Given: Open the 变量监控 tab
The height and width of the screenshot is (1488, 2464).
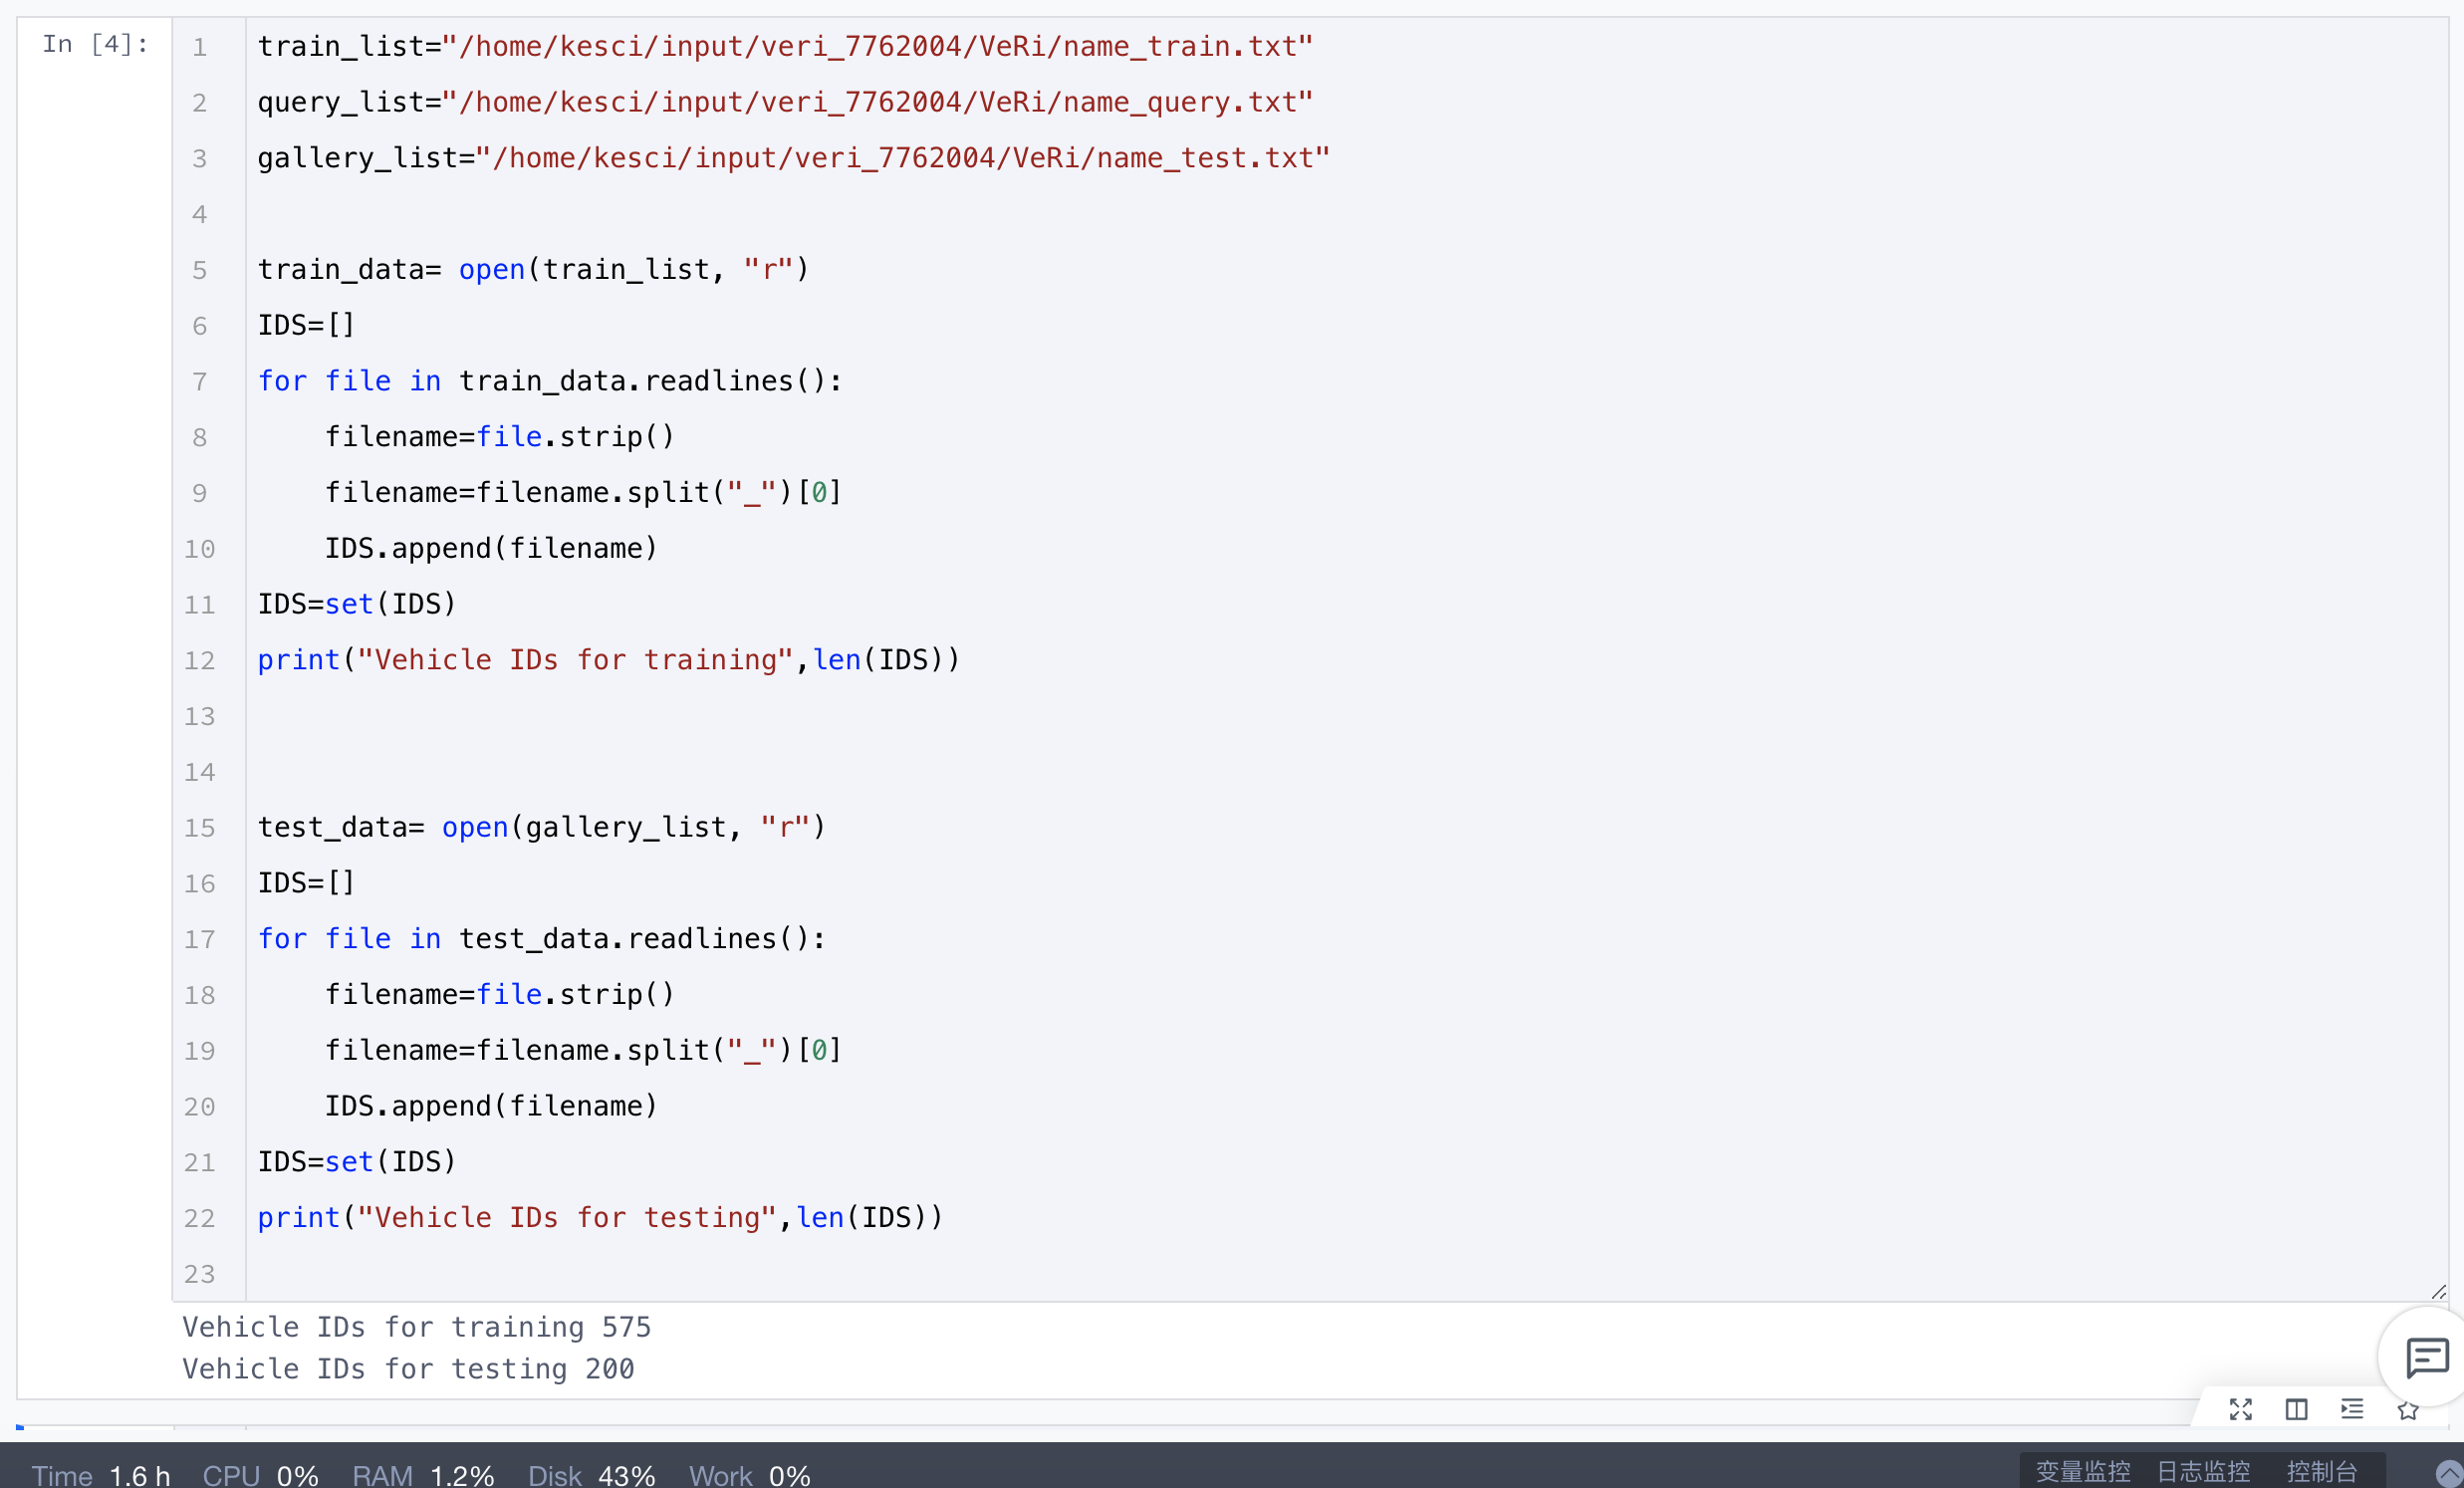Looking at the screenshot, I should click(x=2083, y=1472).
